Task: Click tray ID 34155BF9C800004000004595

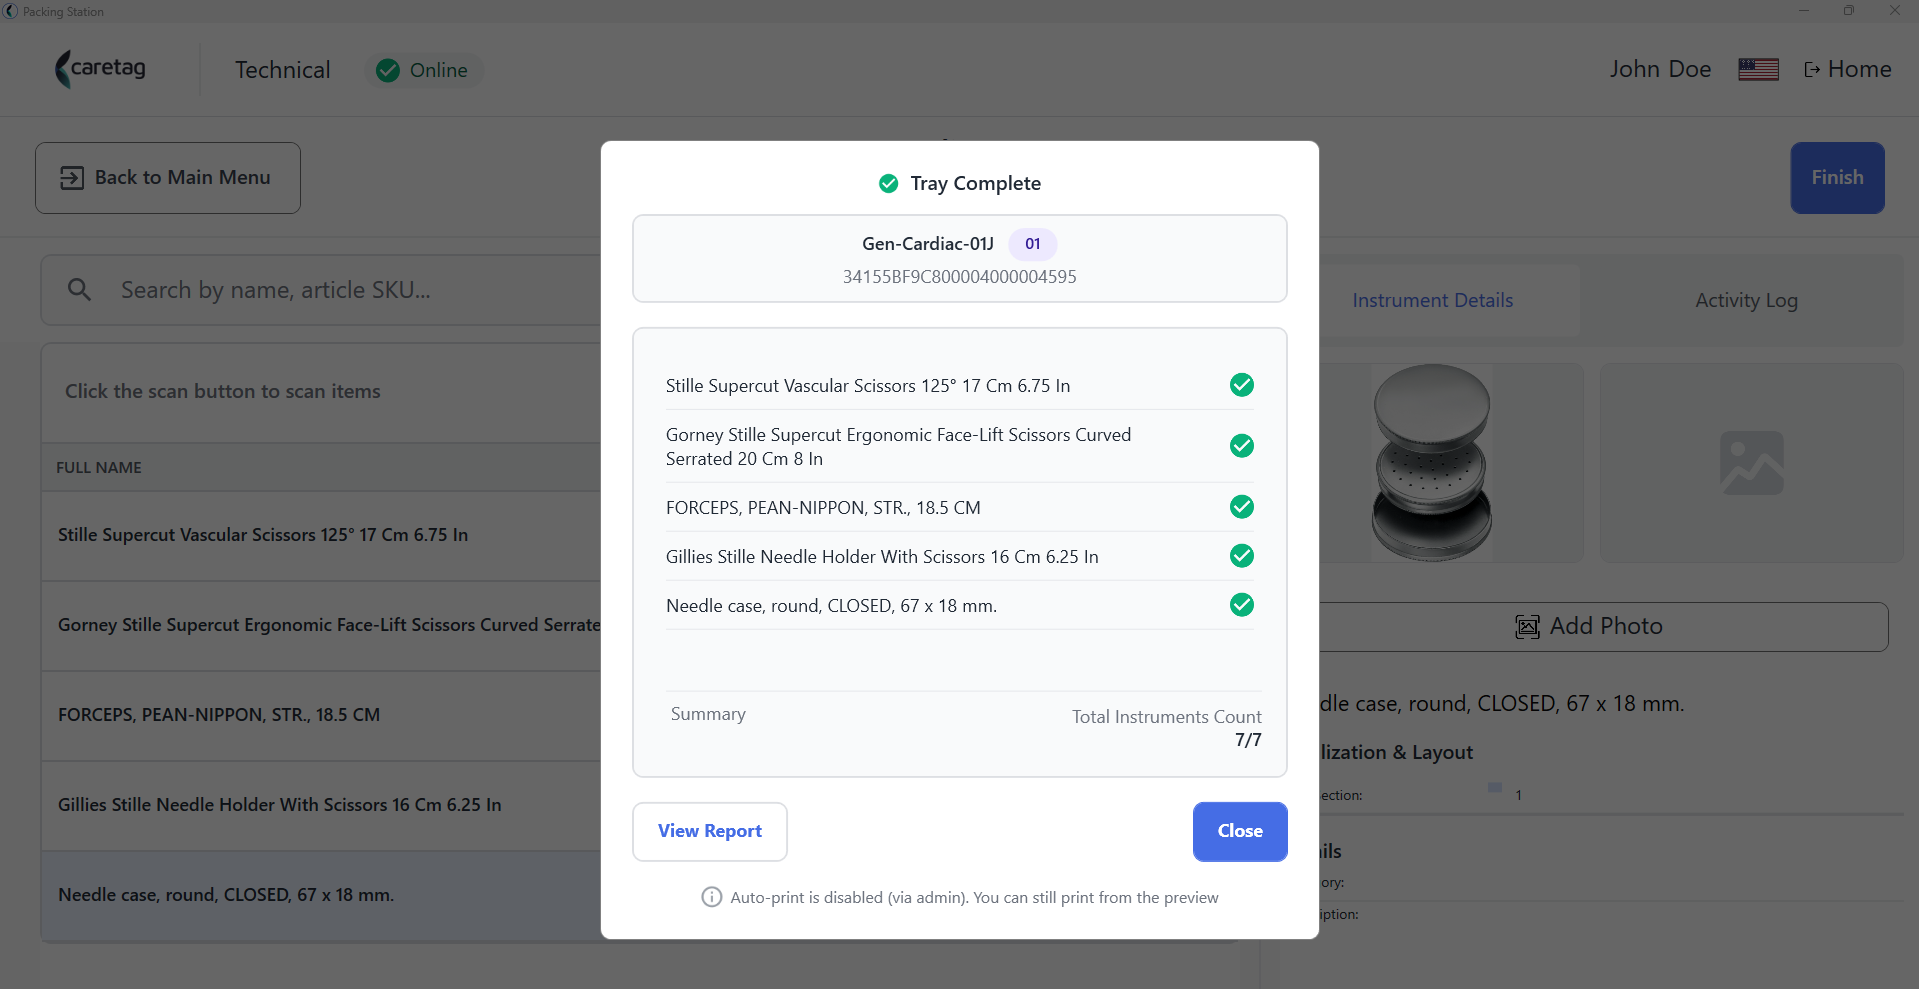Action: point(960,277)
